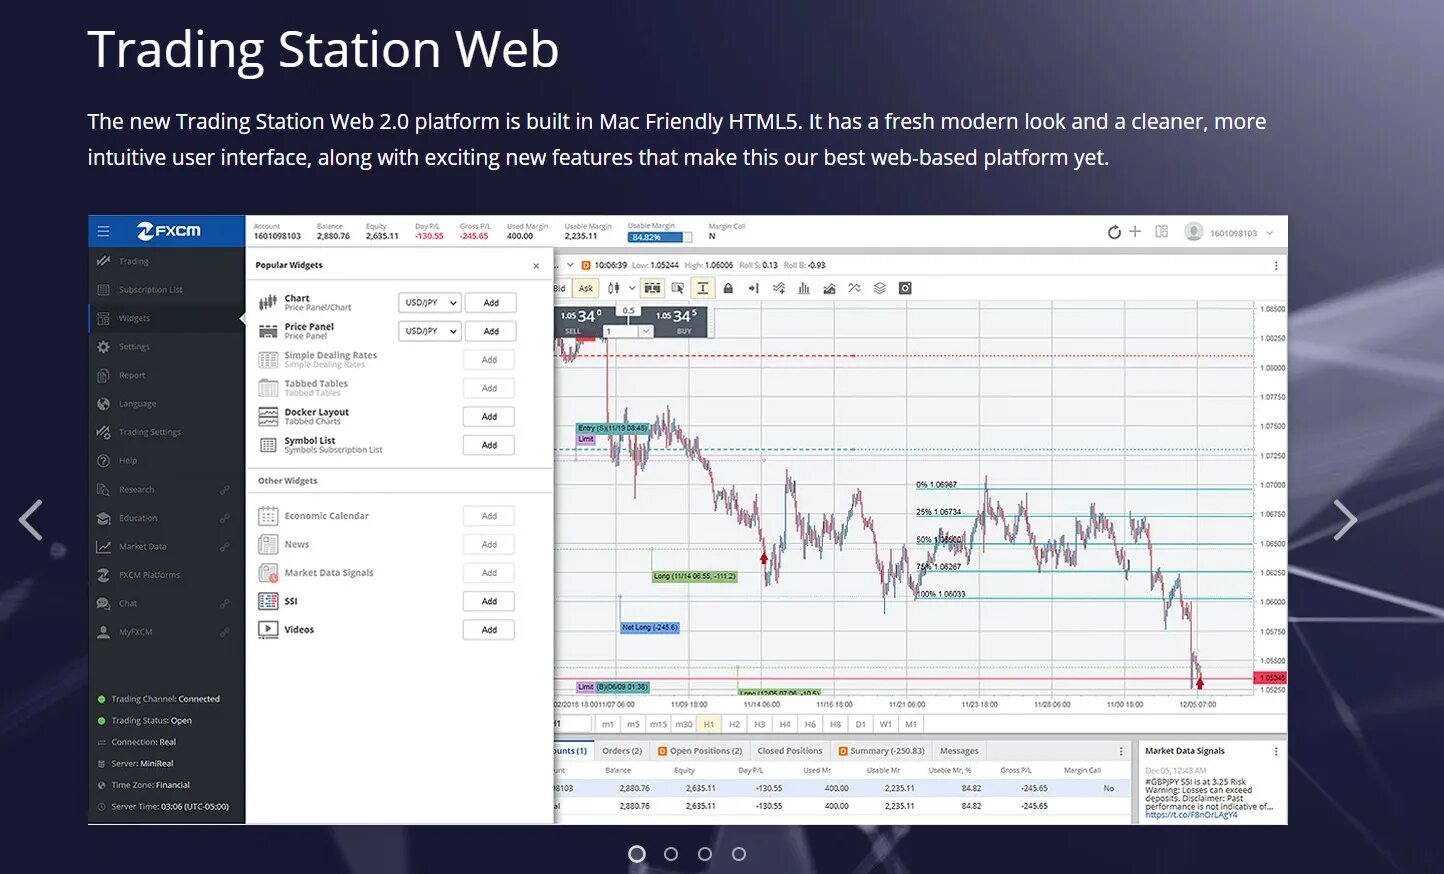The image size is (1444, 874).
Task: Switch to the Open Positions (2) tab
Action: [700, 751]
